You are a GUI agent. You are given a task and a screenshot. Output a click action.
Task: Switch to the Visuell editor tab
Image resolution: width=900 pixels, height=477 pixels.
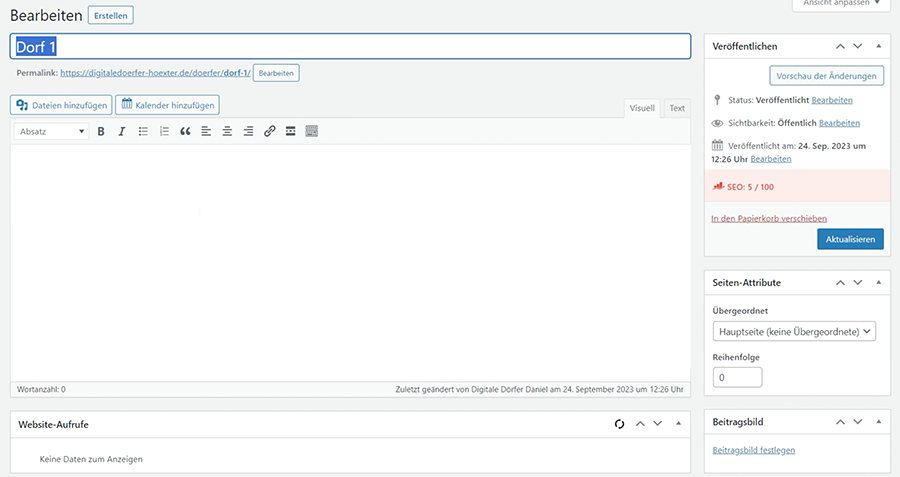[642, 108]
